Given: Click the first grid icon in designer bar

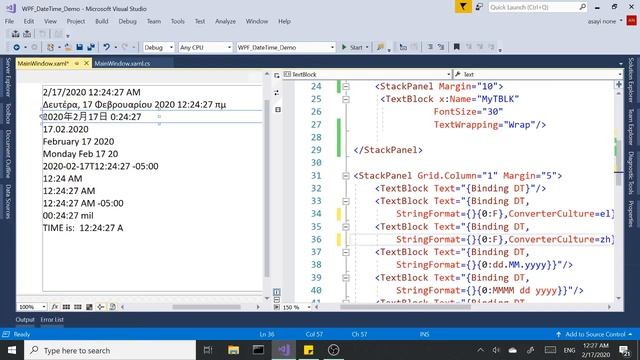Looking at the screenshot, I should point(66,307).
